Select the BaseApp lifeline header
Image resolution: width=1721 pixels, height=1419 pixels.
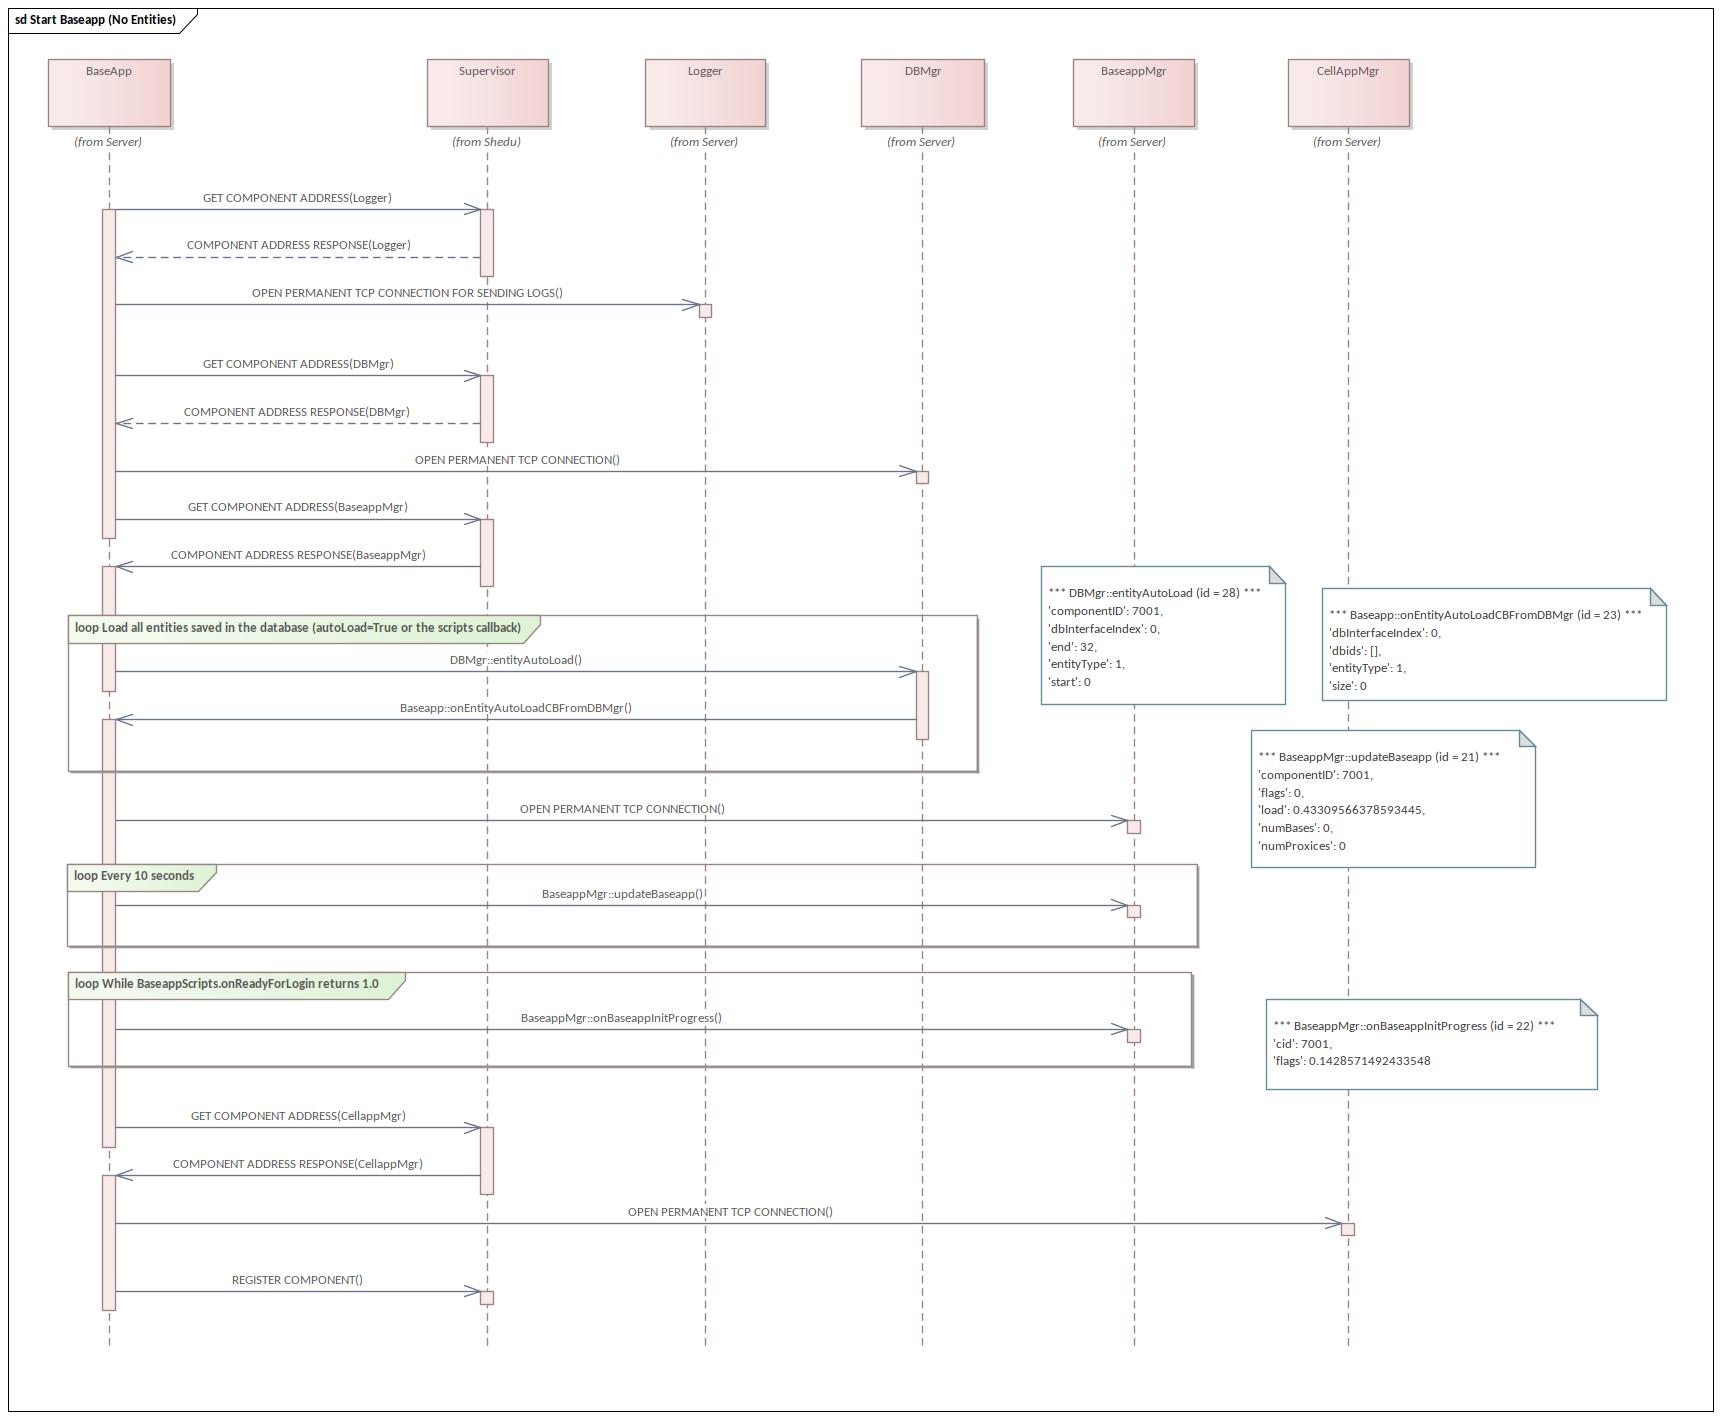click(x=108, y=91)
